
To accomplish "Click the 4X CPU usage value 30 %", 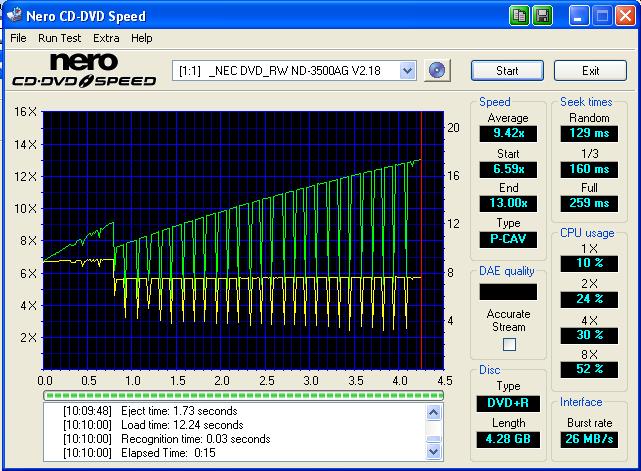I will pos(589,335).
